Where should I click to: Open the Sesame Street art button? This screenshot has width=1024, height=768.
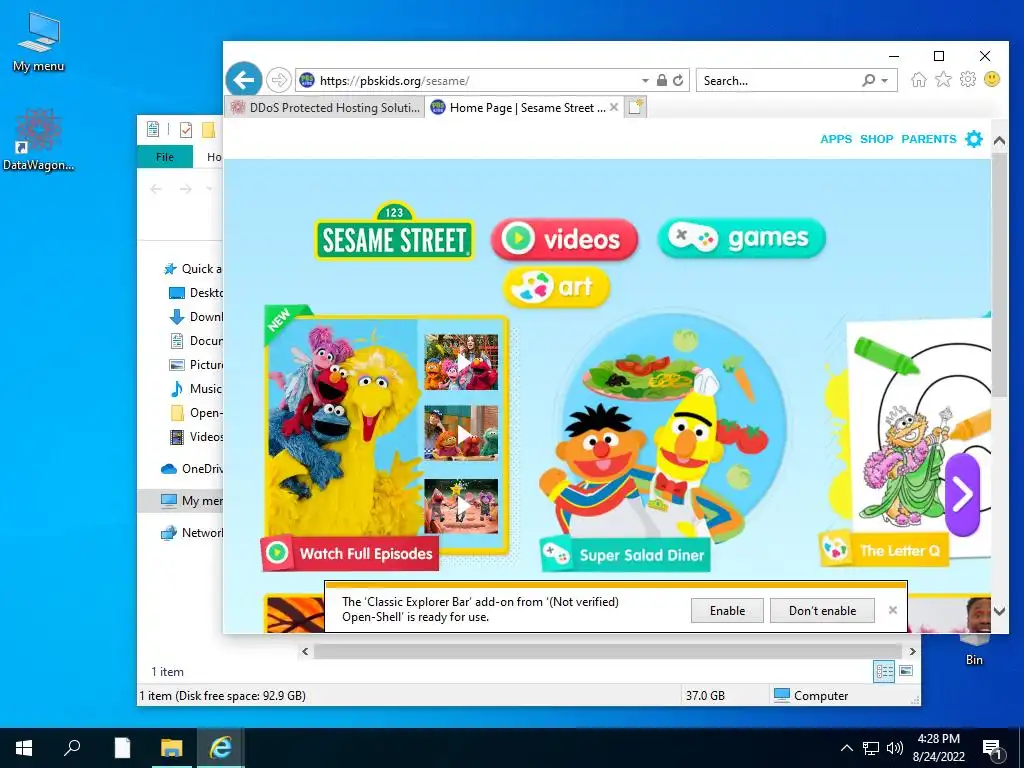point(556,287)
